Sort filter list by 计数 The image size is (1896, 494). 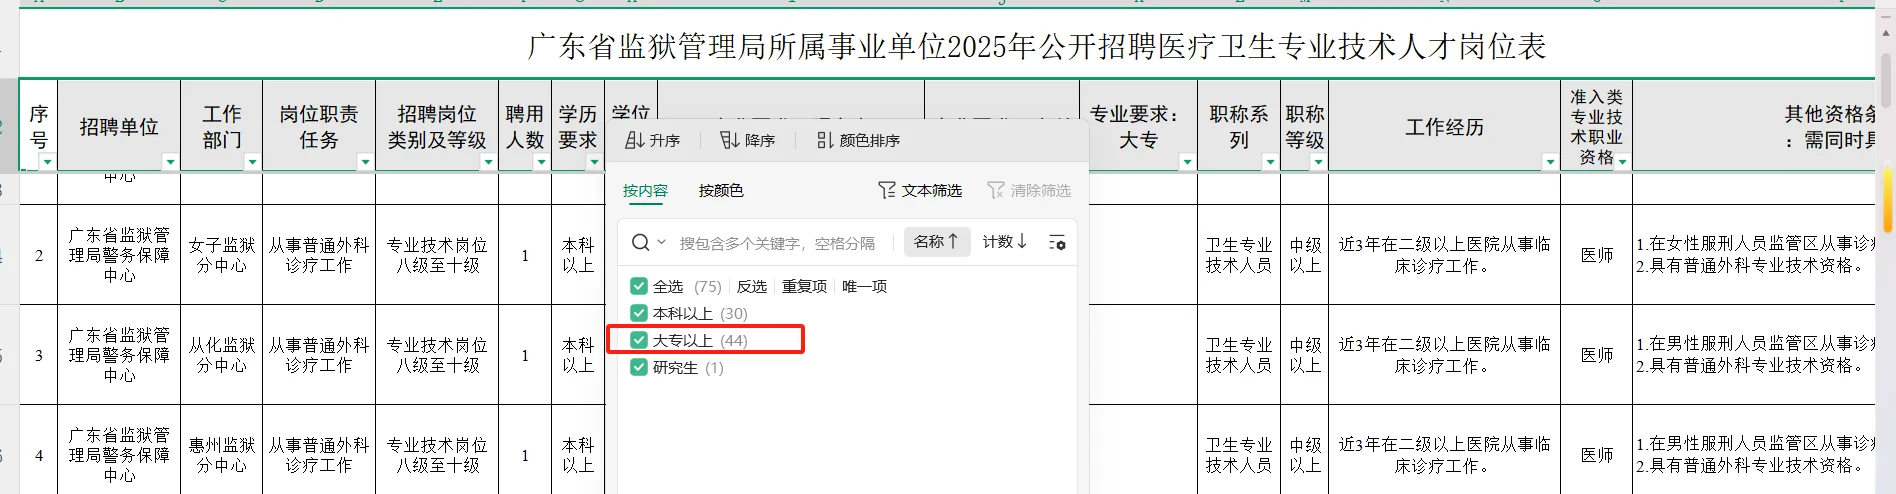1005,242
